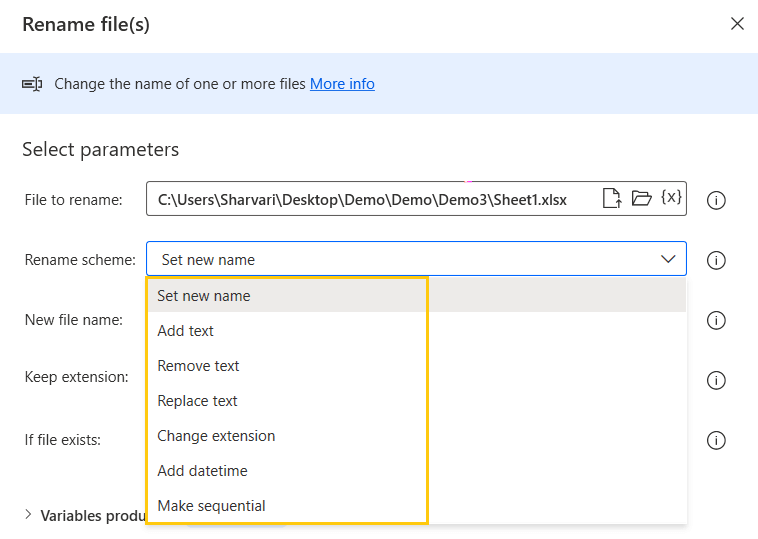Choose Change extension option
Viewport: 758px width, 539px height.
[x=416, y=436]
